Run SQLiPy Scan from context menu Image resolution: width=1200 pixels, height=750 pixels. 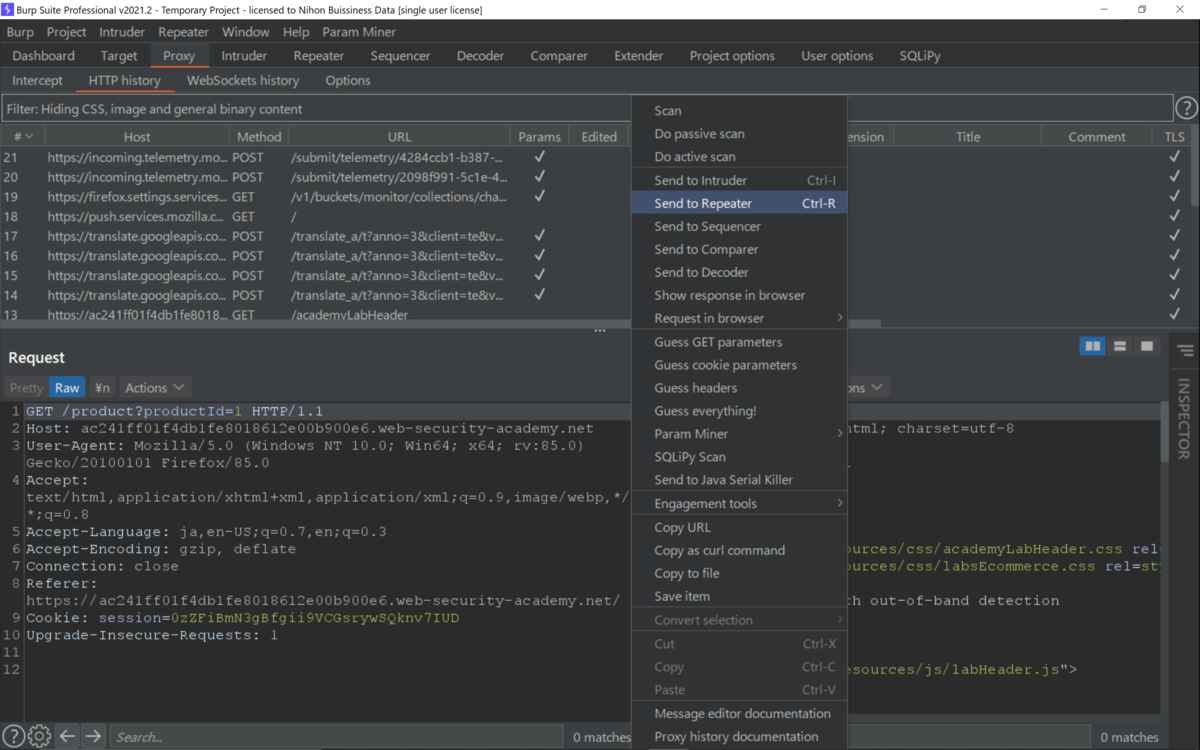point(739,457)
